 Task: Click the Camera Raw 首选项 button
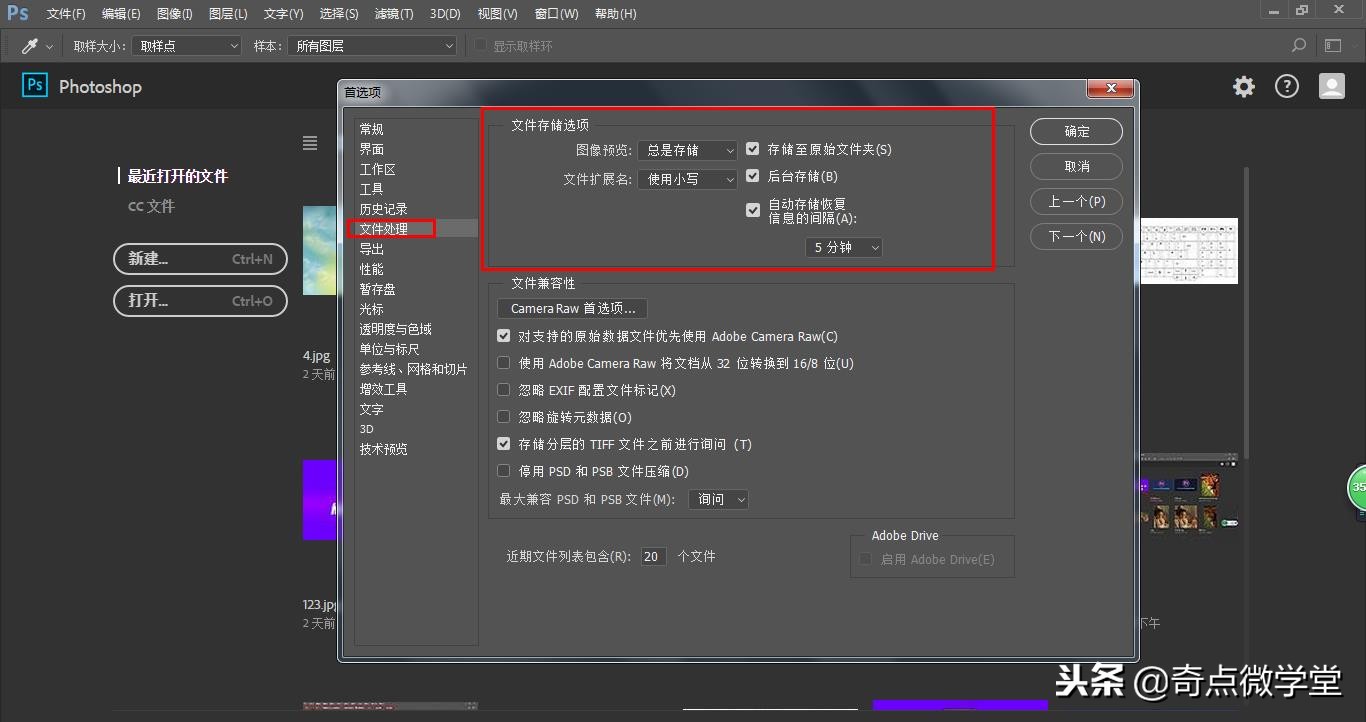pos(571,308)
